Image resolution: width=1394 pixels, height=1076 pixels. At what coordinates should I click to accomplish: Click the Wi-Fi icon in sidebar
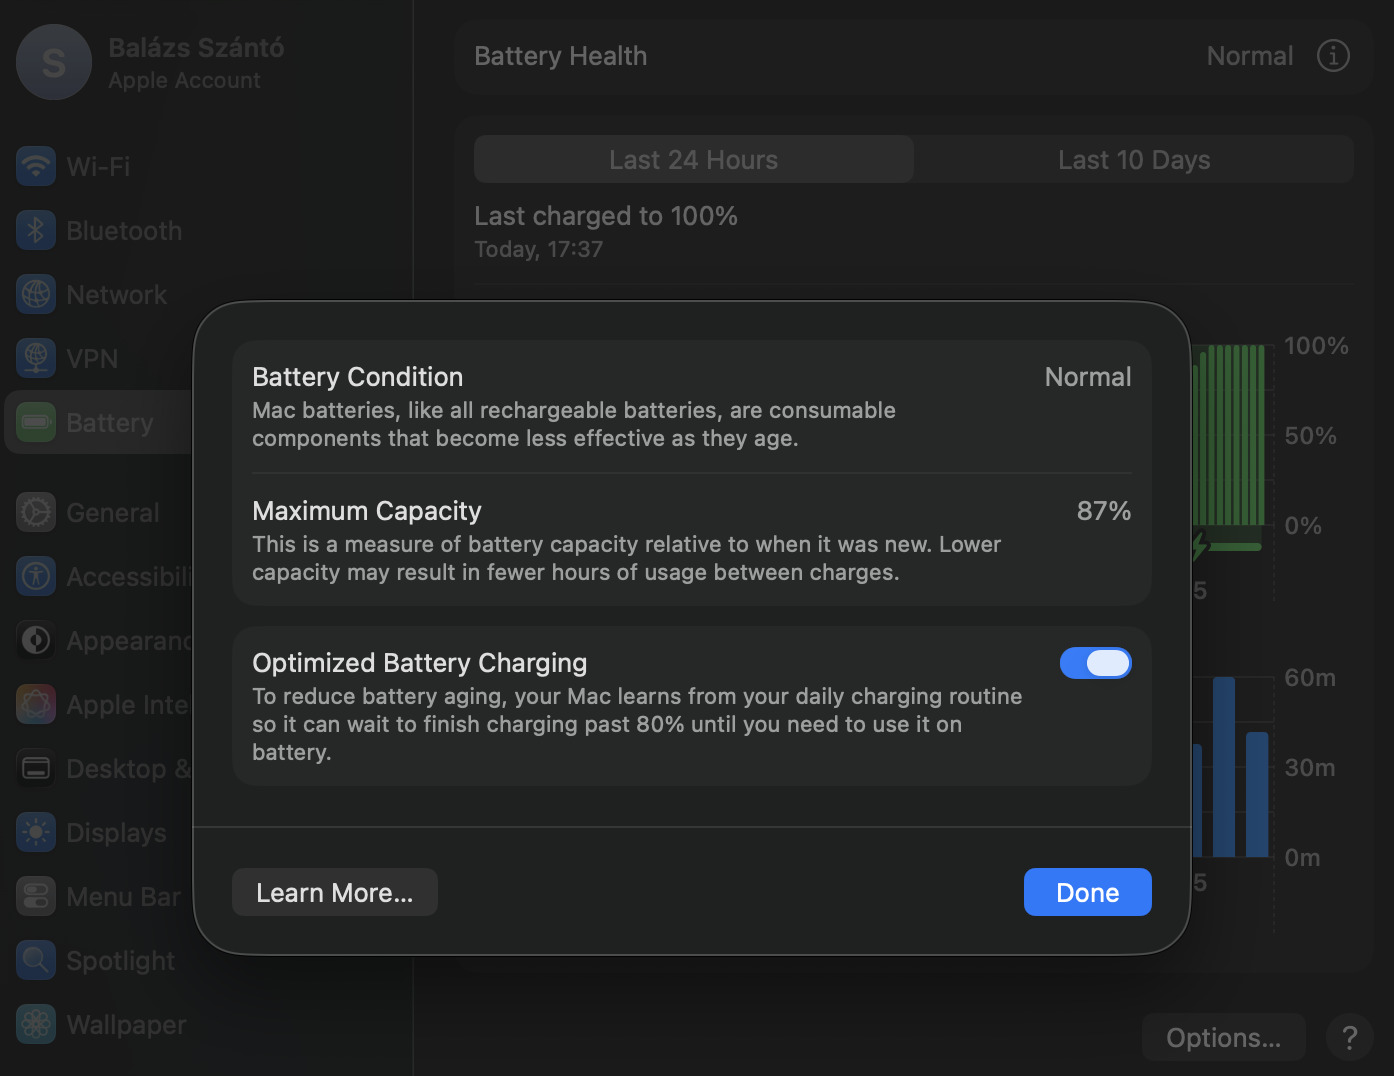tap(36, 166)
